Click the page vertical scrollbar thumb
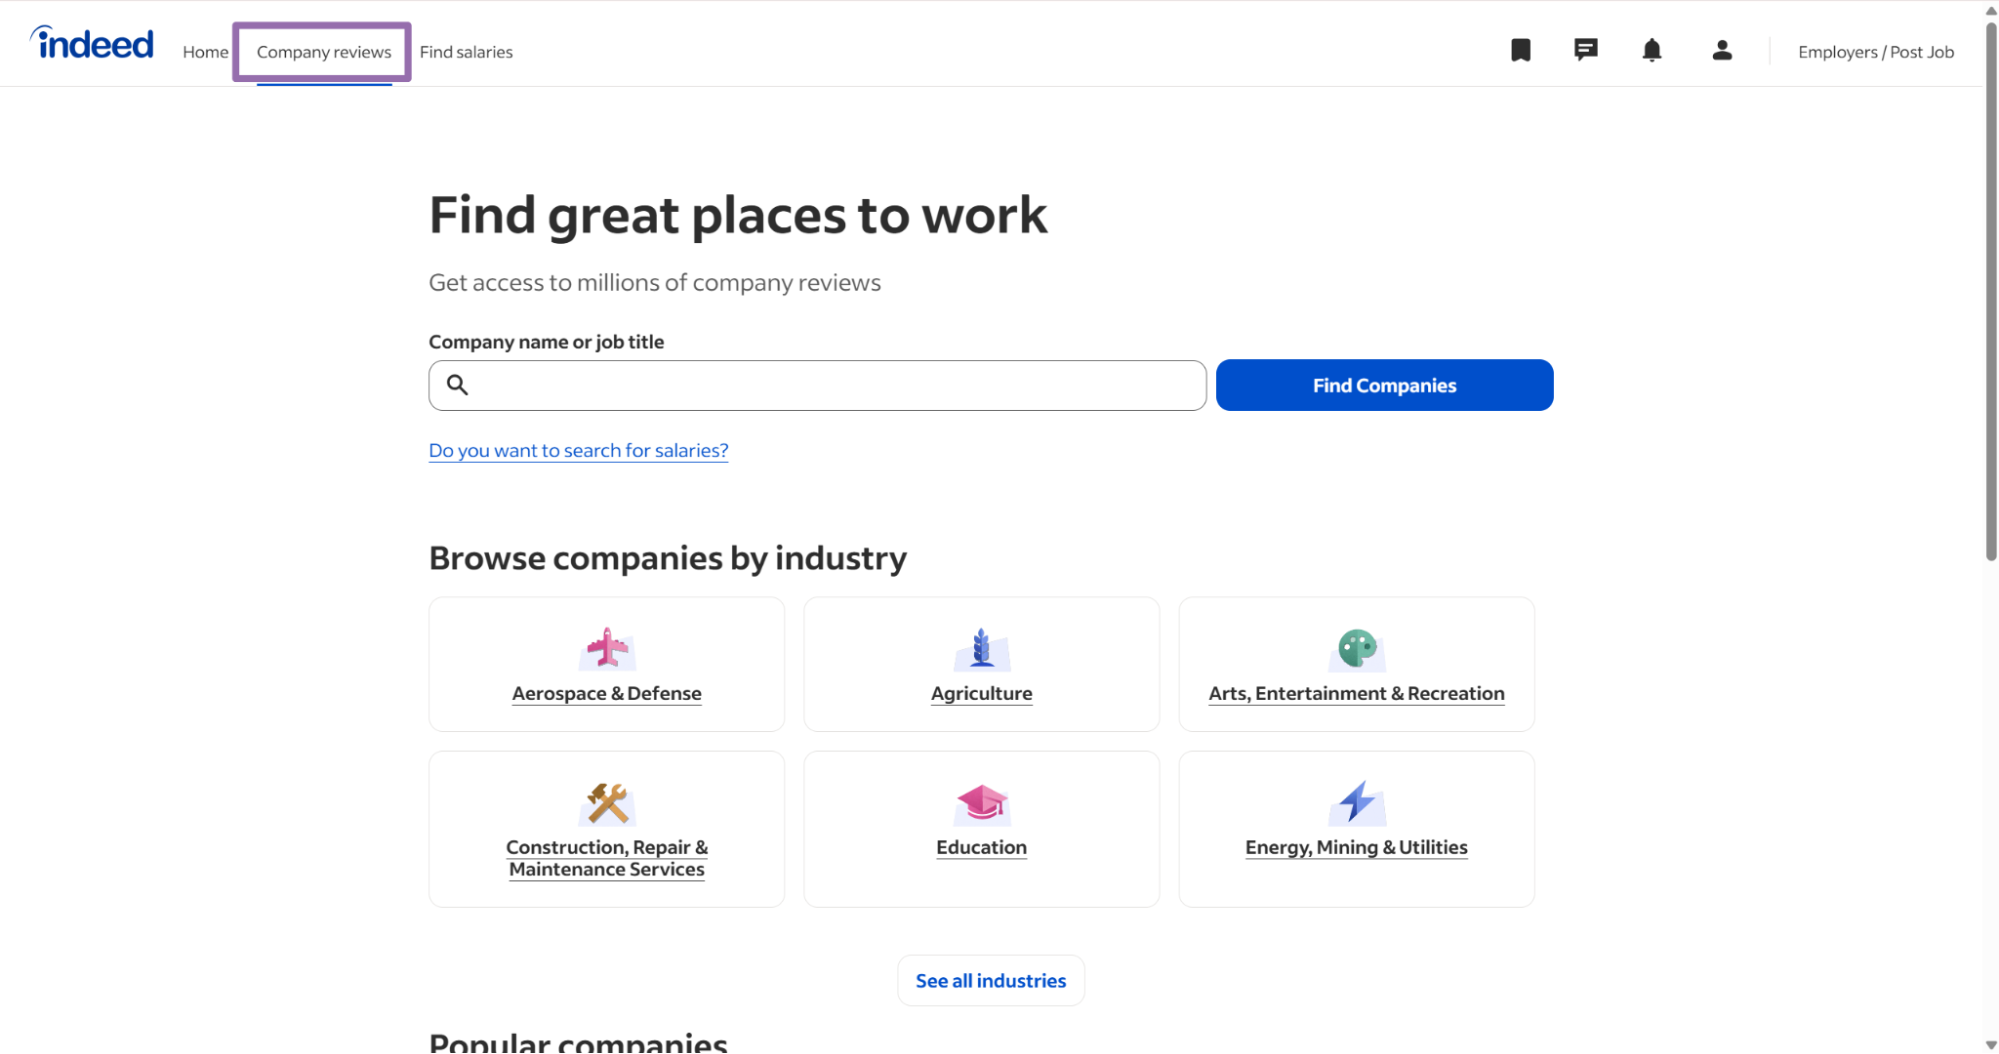The width and height of the screenshot is (1999, 1054). pos(1990,290)
